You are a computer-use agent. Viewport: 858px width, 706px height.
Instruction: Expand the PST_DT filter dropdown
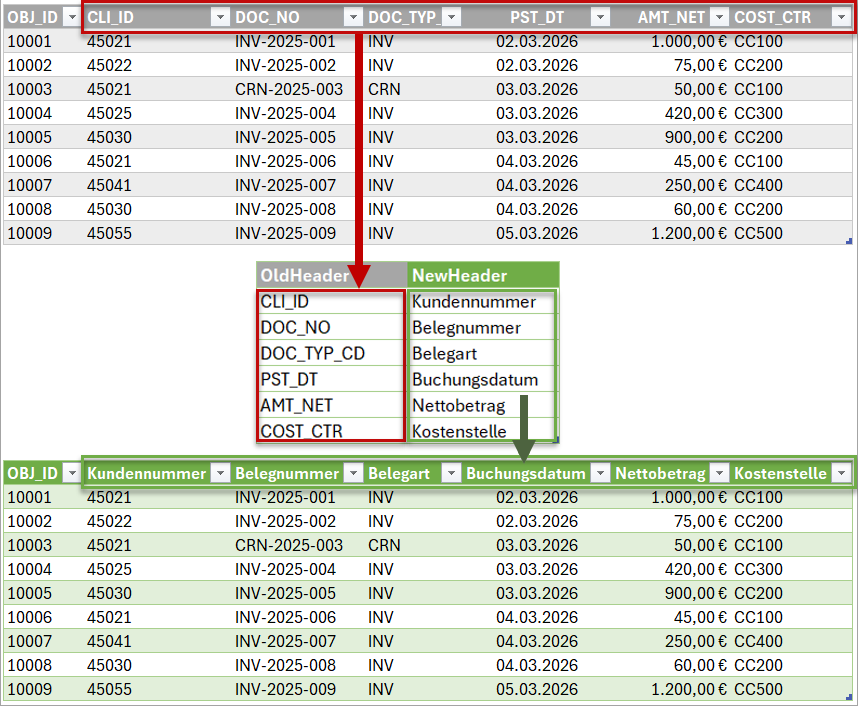coord(599,18)
